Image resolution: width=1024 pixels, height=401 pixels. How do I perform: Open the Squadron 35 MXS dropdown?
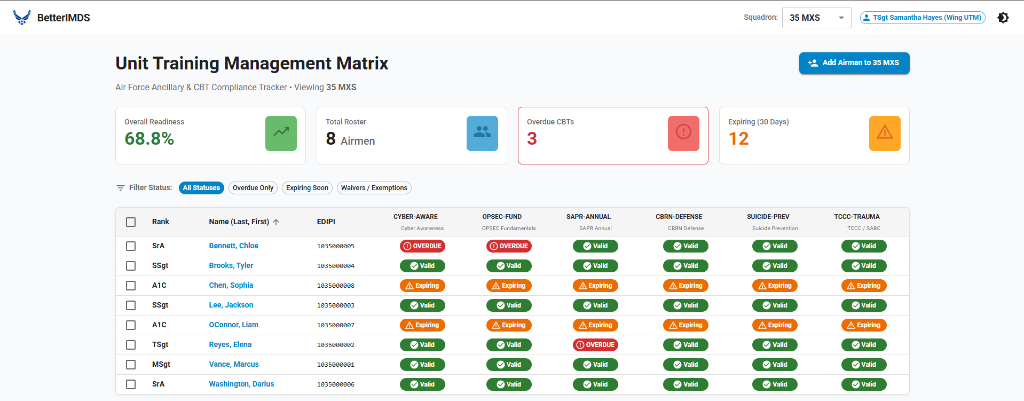coord(816,18)
